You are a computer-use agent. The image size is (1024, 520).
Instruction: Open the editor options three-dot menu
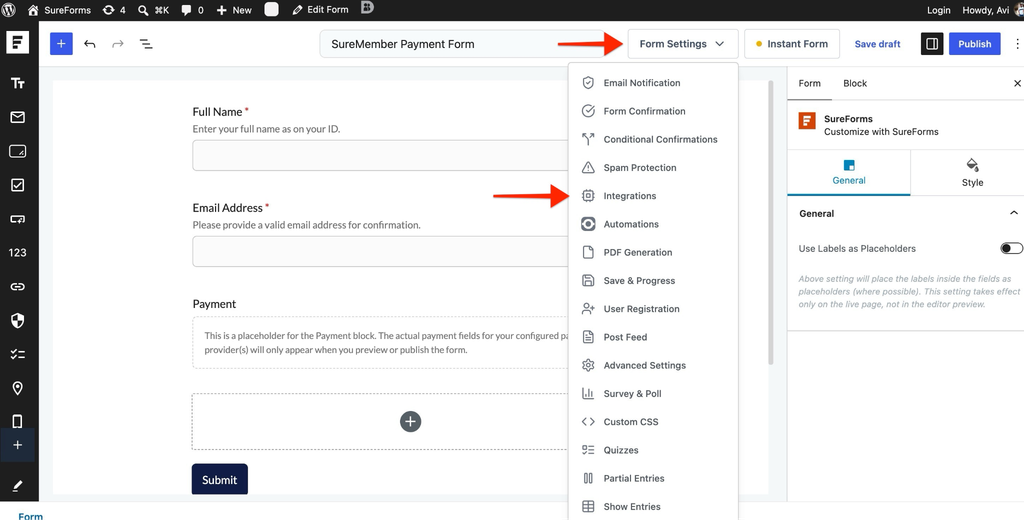[1017, 44]
